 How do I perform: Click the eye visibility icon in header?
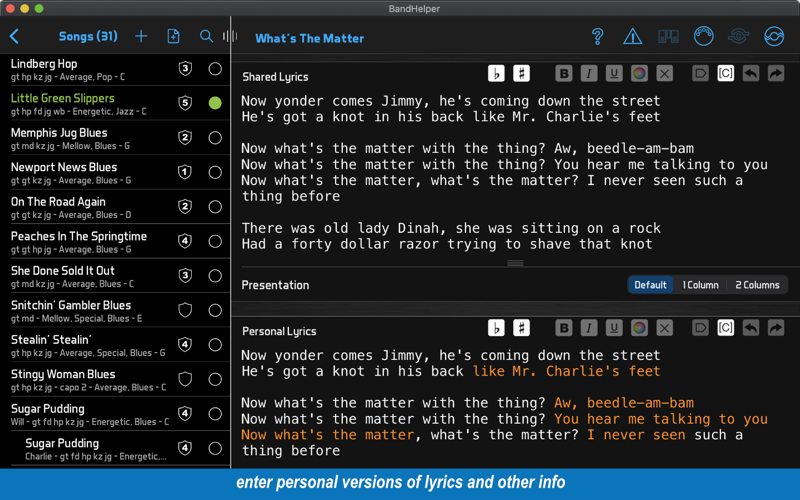coord(738,36)
